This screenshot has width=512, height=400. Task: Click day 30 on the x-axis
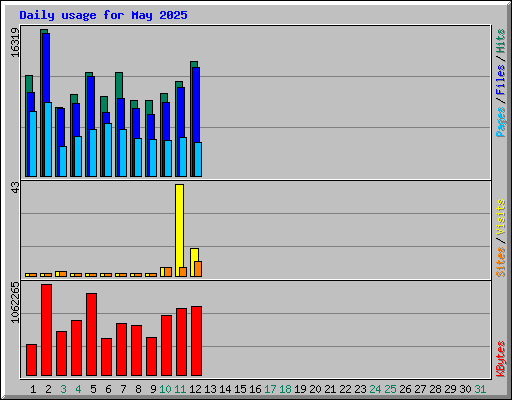(465, 389)
